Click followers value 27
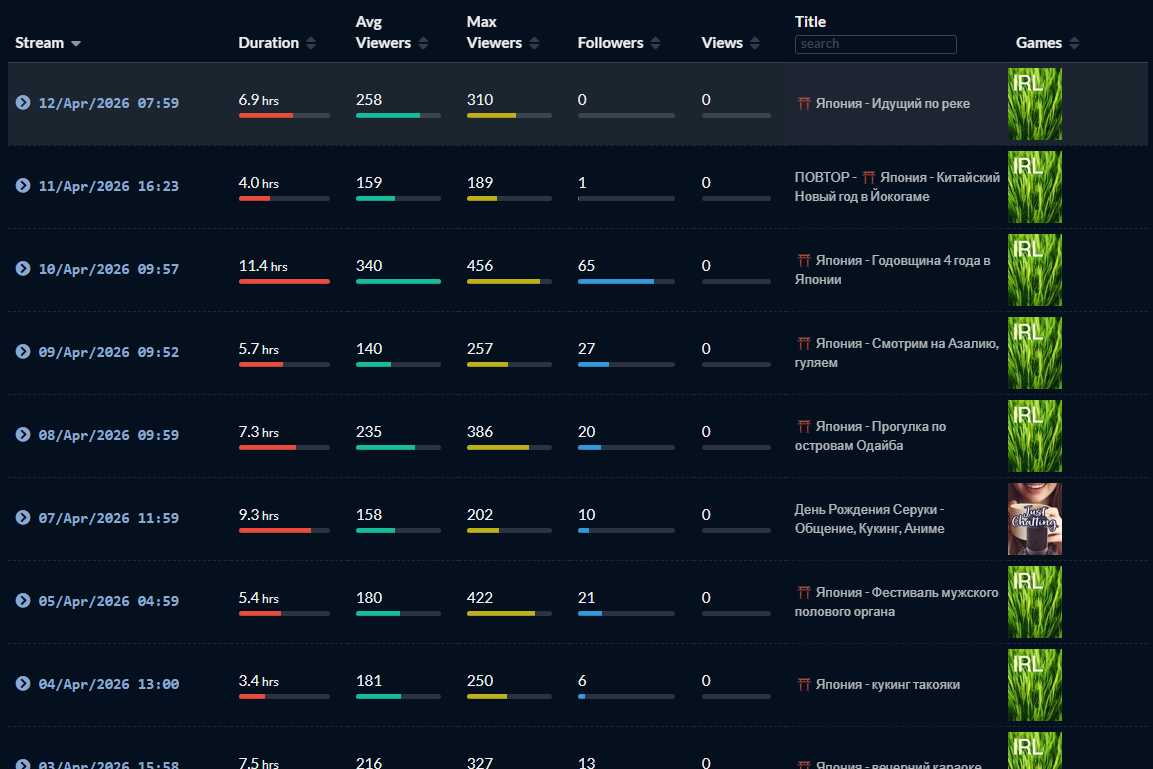This screenshot has height=769, width=1153. click(586, 348)
